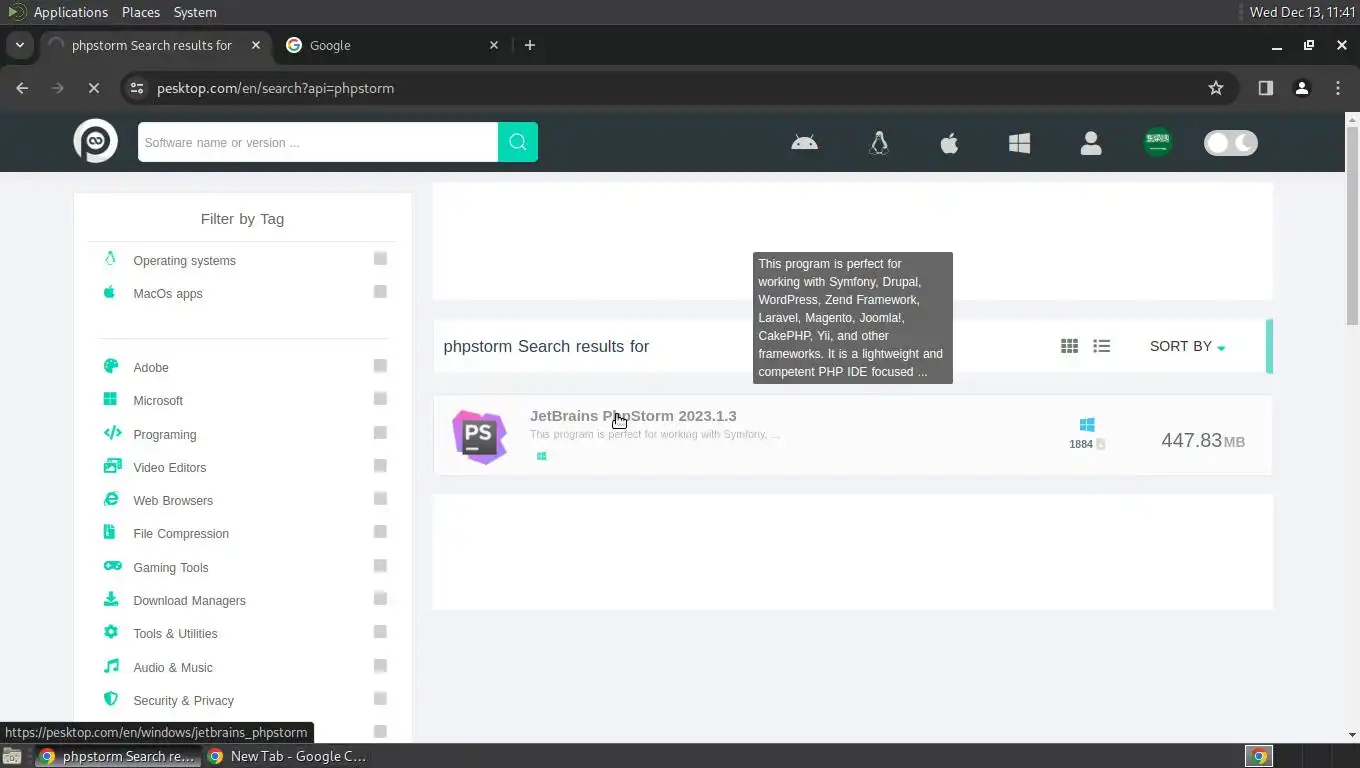1360x768 pixels.
Task: Open the Linux penguin icon in header
Action: coord(879,143)
